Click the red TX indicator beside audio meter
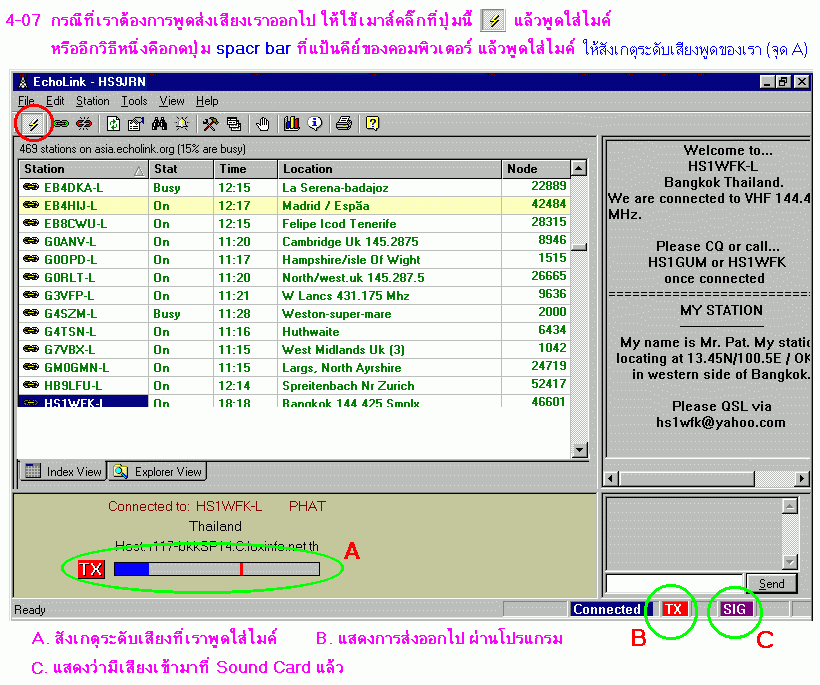820x685 pixels. (x=91, y=569)
